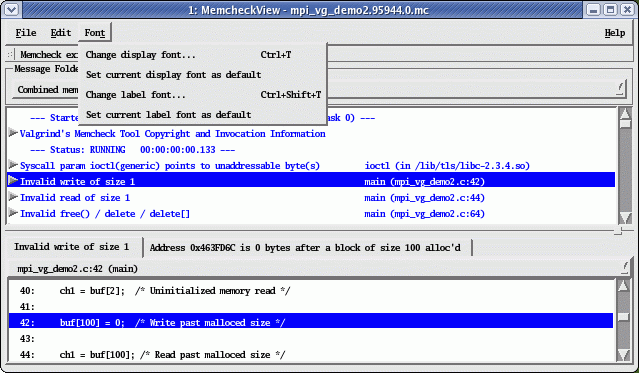Expand the Syscall param ioctl message
This screenshot has width=639, height=373.
(13, 165)
